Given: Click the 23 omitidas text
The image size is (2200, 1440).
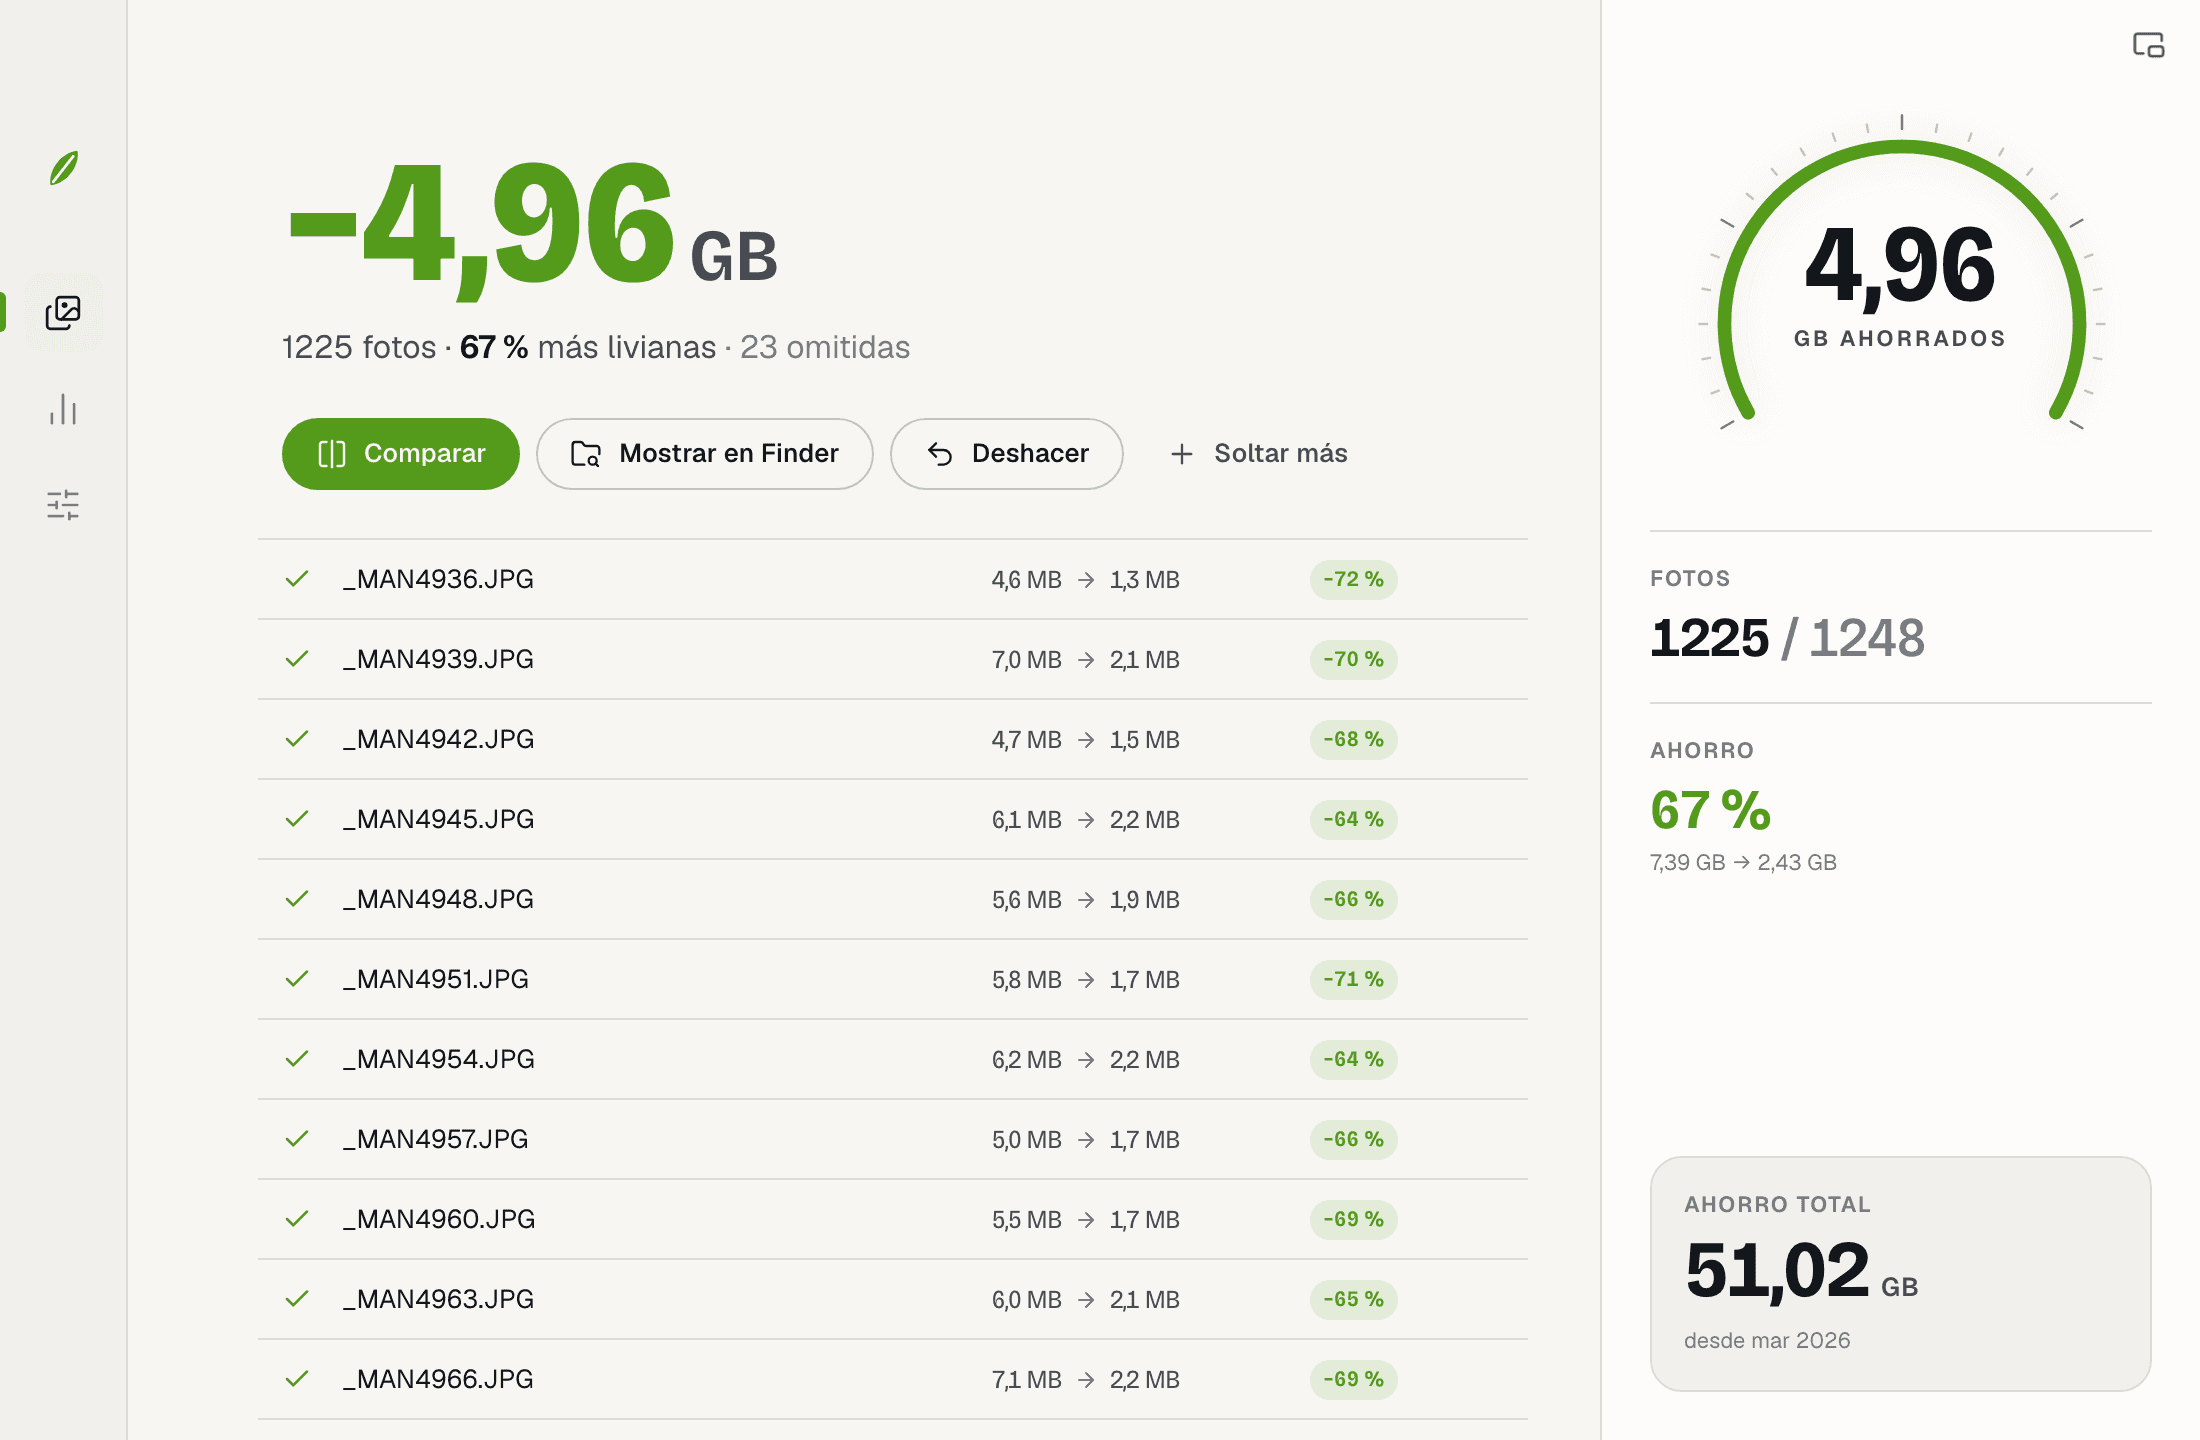Looking at the screenshot, I should [825, 347].
